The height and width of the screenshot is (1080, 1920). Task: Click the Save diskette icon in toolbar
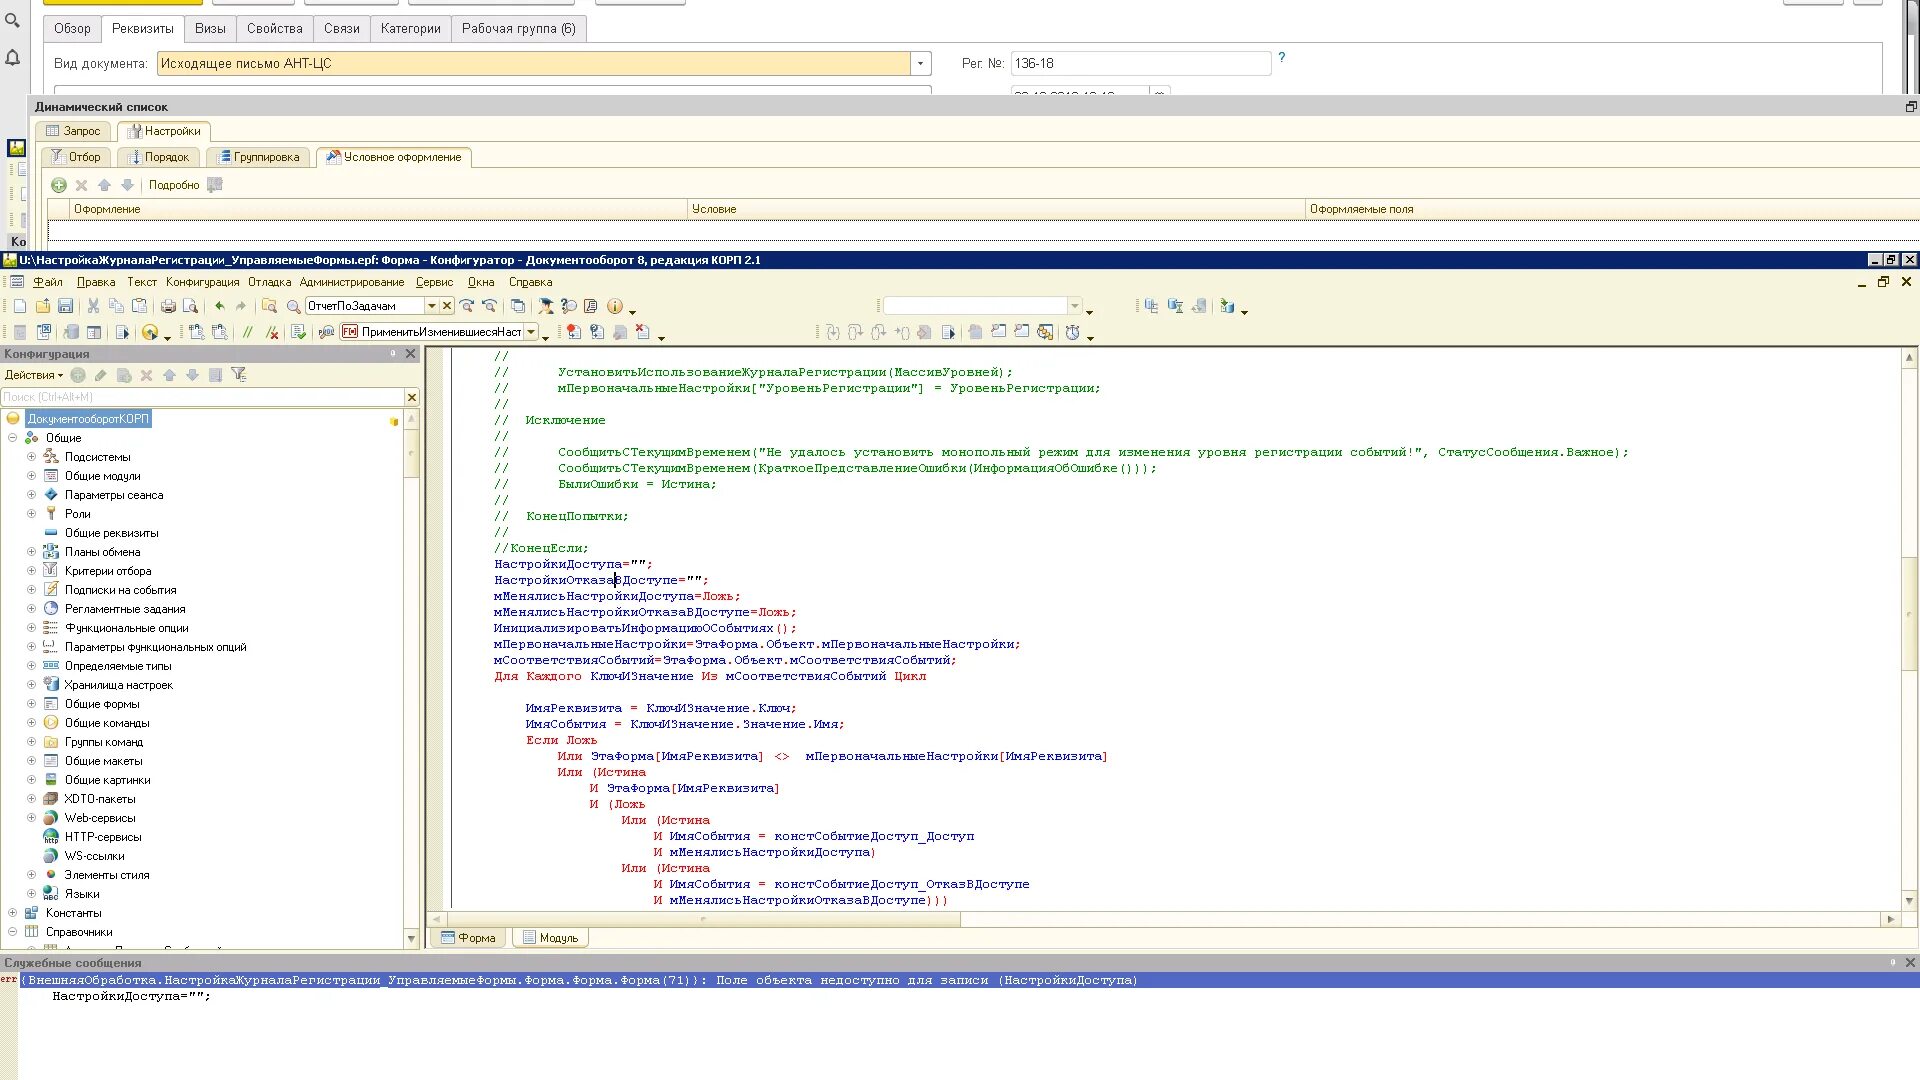(x=65, y=306)
